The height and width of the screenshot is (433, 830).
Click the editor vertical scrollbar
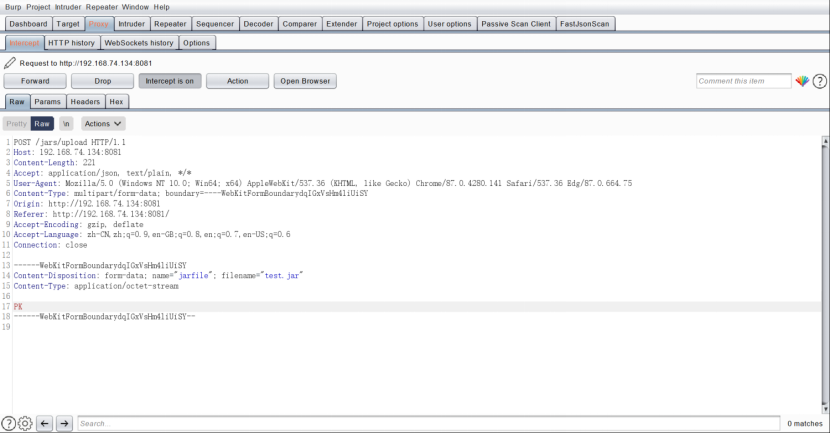pyautogui.click(x=825, y=275)
